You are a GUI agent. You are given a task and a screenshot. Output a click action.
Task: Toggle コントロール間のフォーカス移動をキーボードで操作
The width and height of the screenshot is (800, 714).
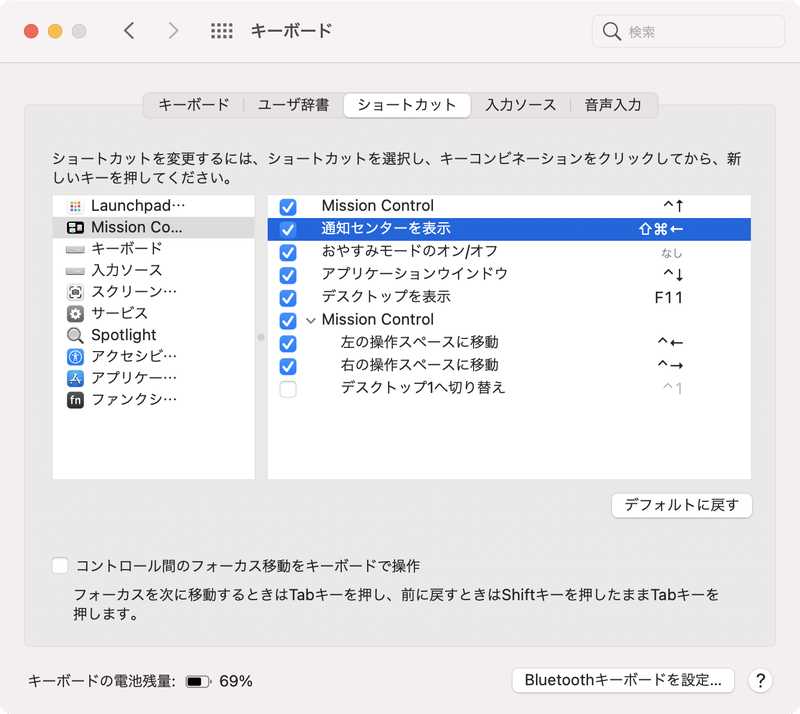(57, 565)
